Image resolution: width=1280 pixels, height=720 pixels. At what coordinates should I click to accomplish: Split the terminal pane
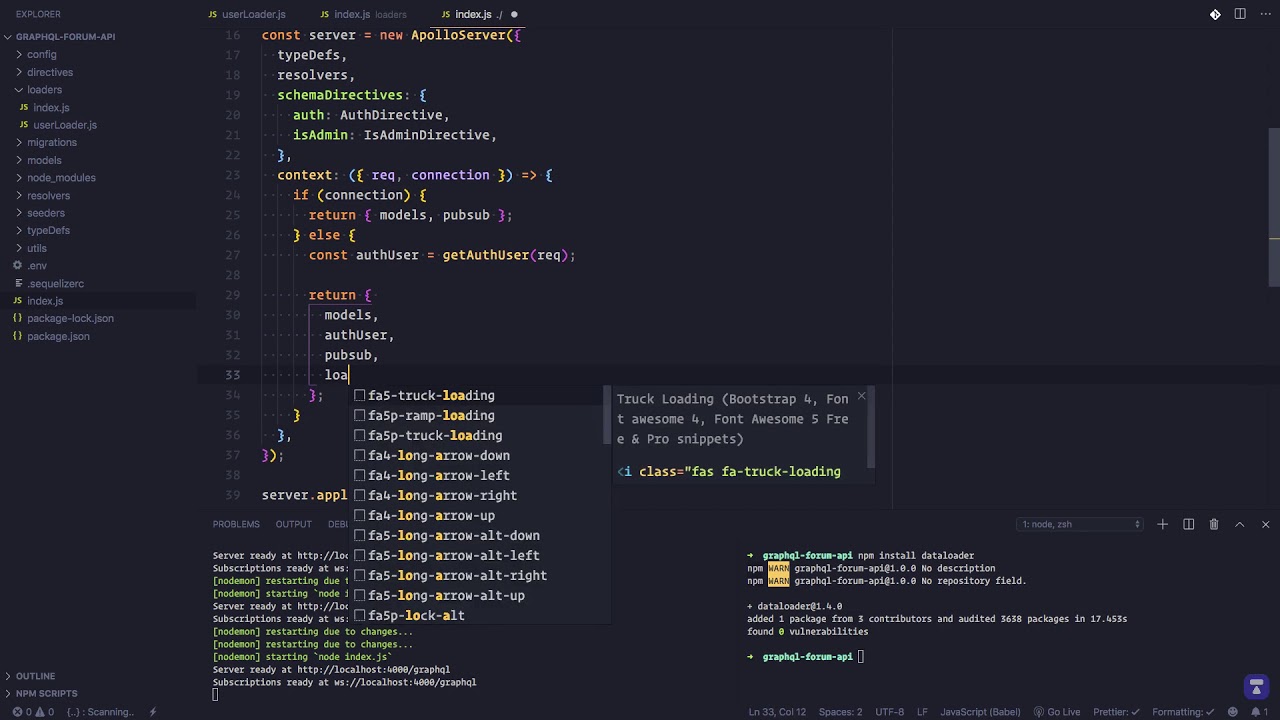point(1188,524)
